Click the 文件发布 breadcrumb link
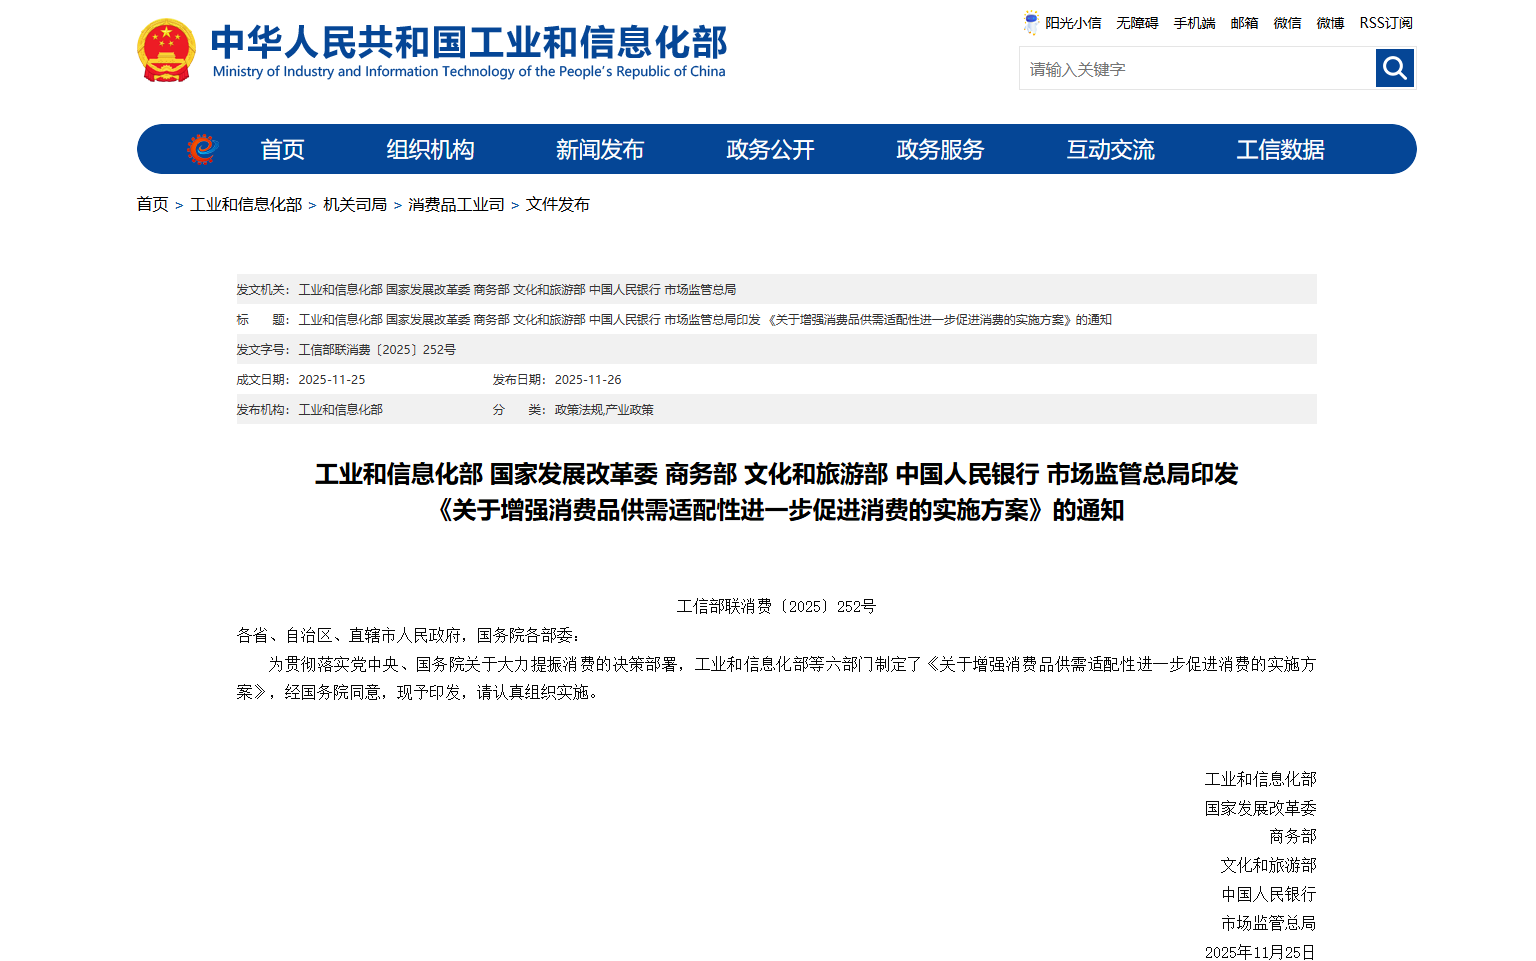The width and height of the screenshot is (1536, 961). (557, 204)
